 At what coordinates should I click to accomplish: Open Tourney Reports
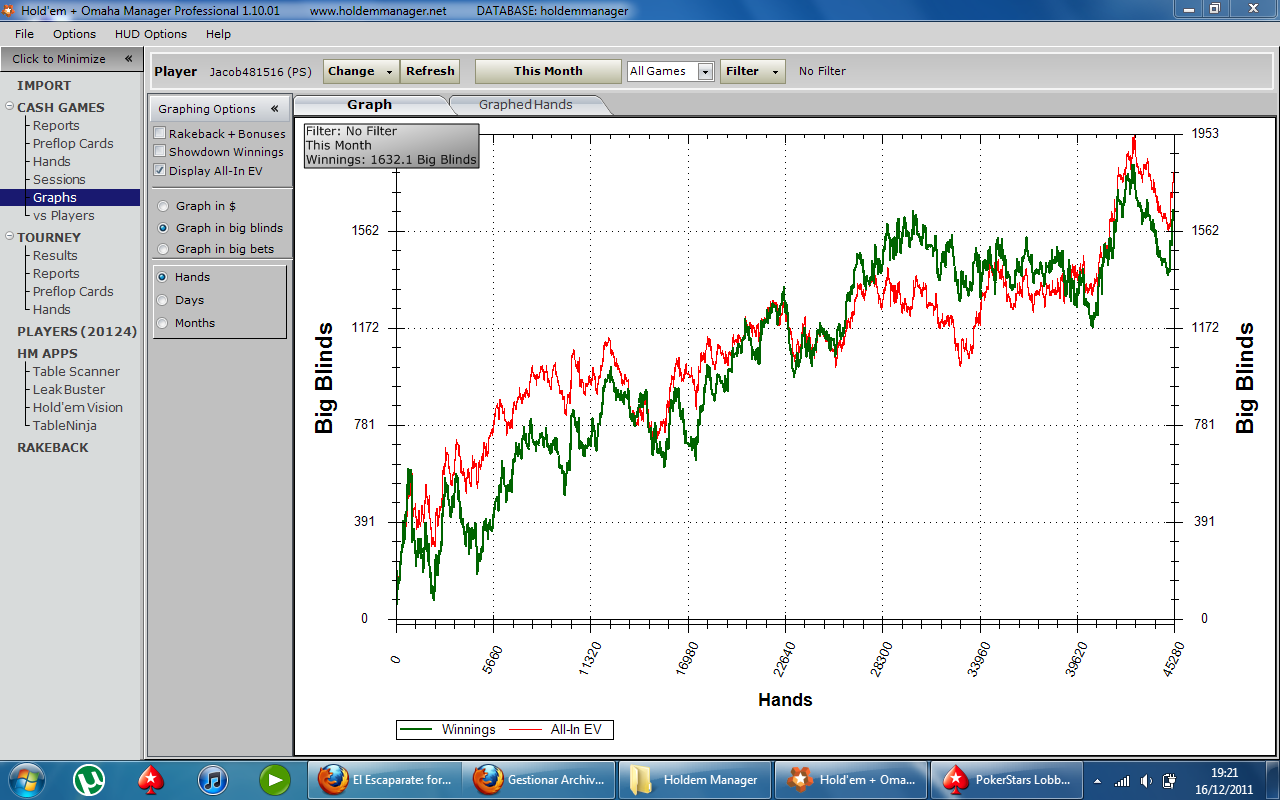56,273
